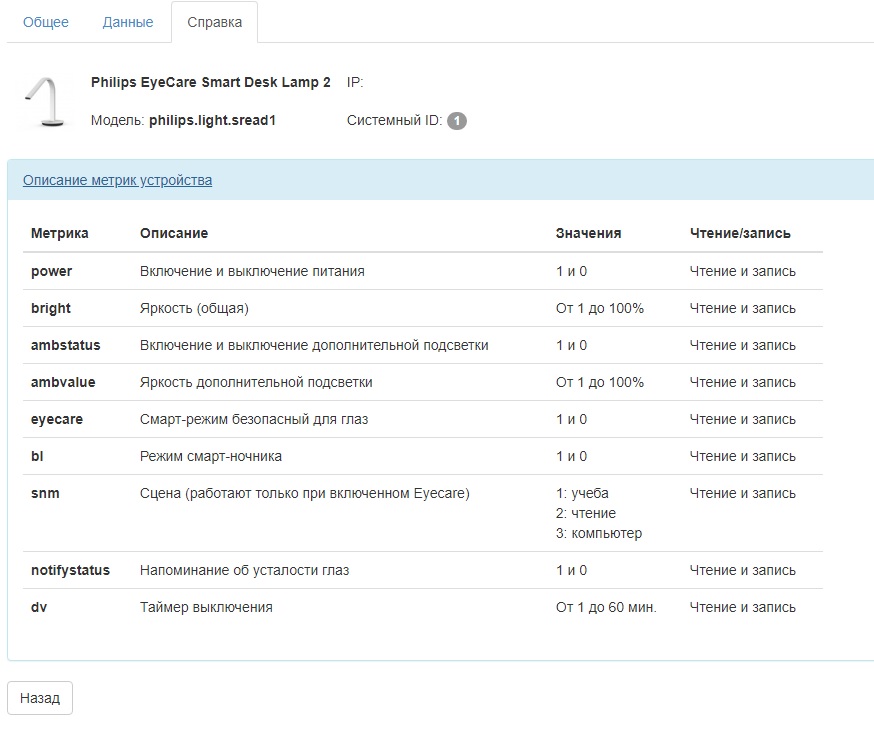The width and height of the screenshot is (874, 750).
Task: Click the Значения column header
Action: click(x=588, y=233)
